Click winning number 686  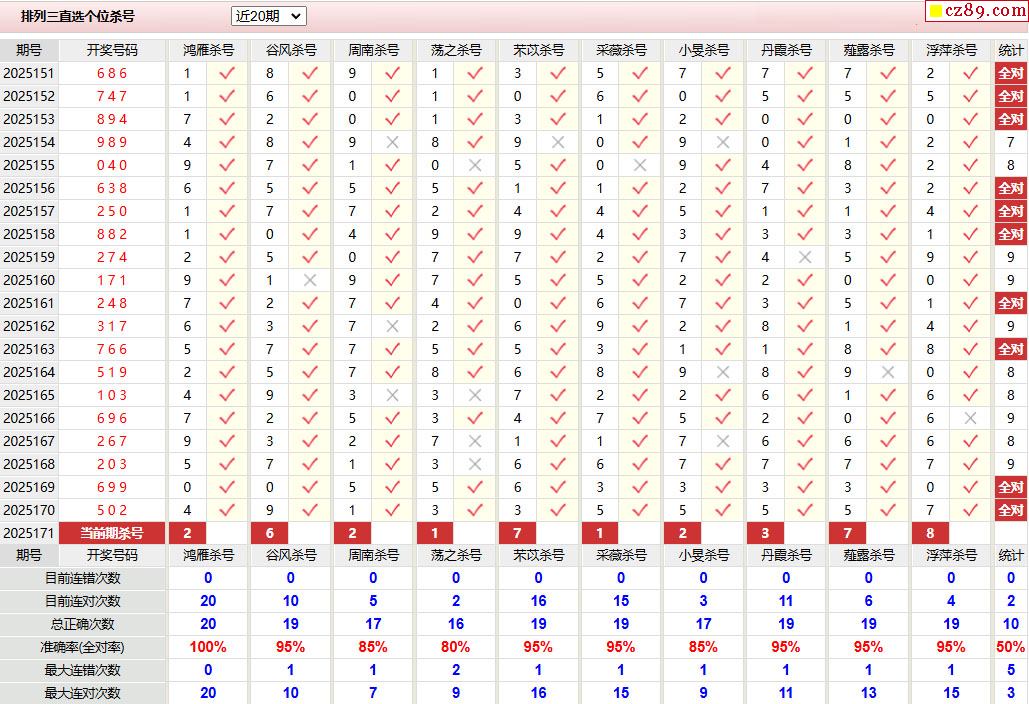pyautogui.click(x=112, y=73)
